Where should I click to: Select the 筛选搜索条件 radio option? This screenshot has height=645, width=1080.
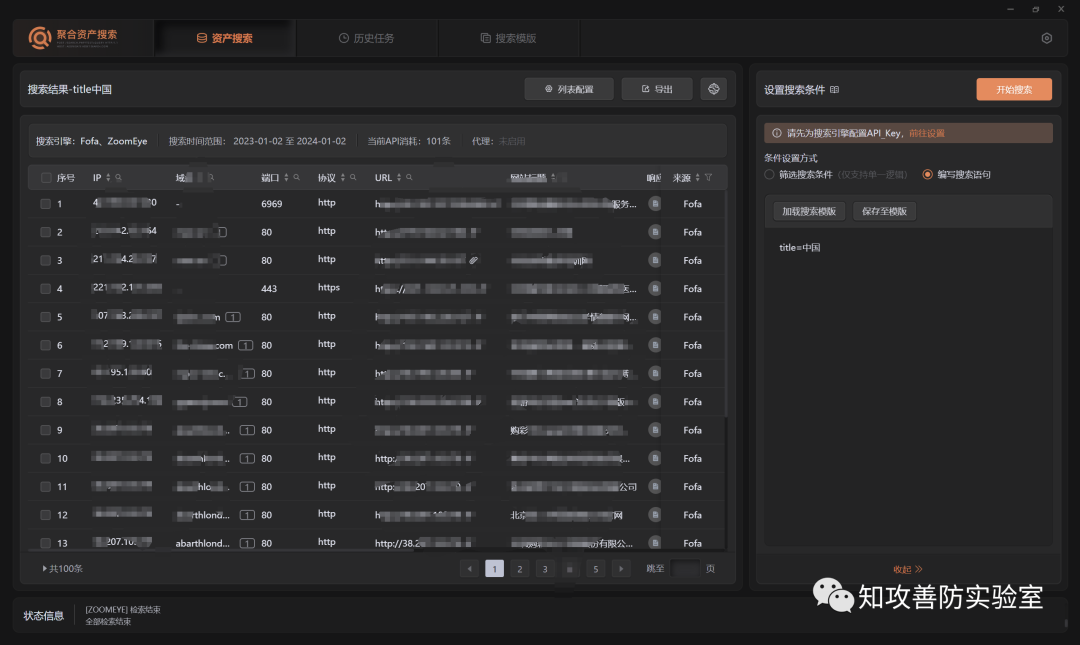769,174
